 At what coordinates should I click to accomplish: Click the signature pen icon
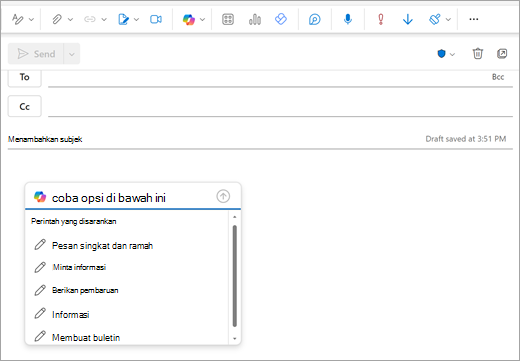pyautogui.click(x=123, y=19)
